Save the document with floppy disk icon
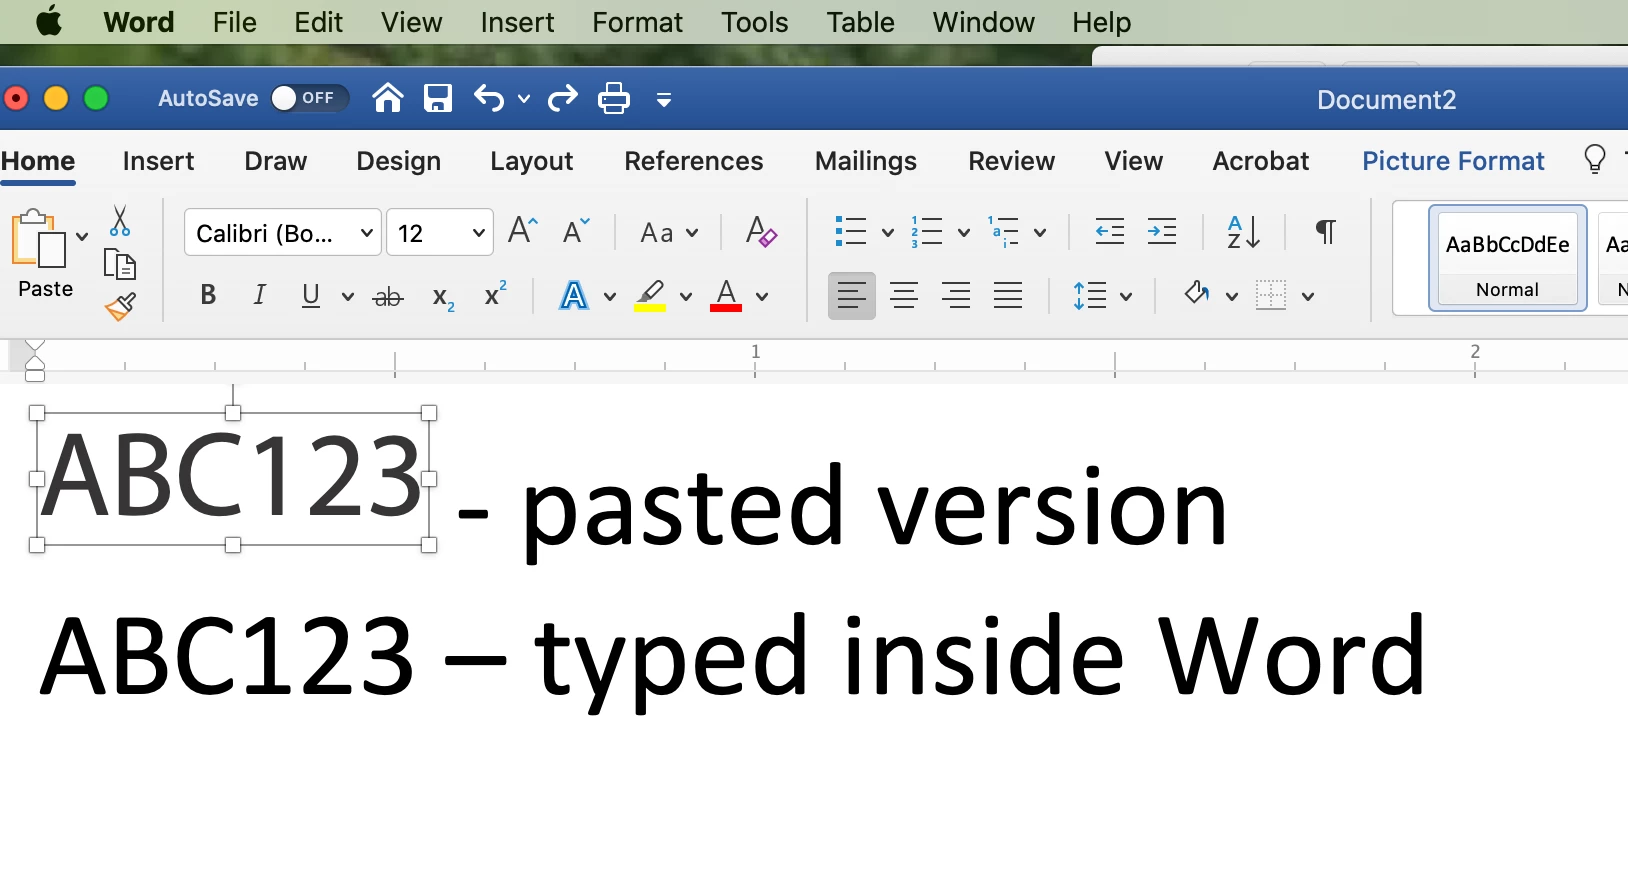The height and width of the screenshot is (886, 1628). click(438, 98)
